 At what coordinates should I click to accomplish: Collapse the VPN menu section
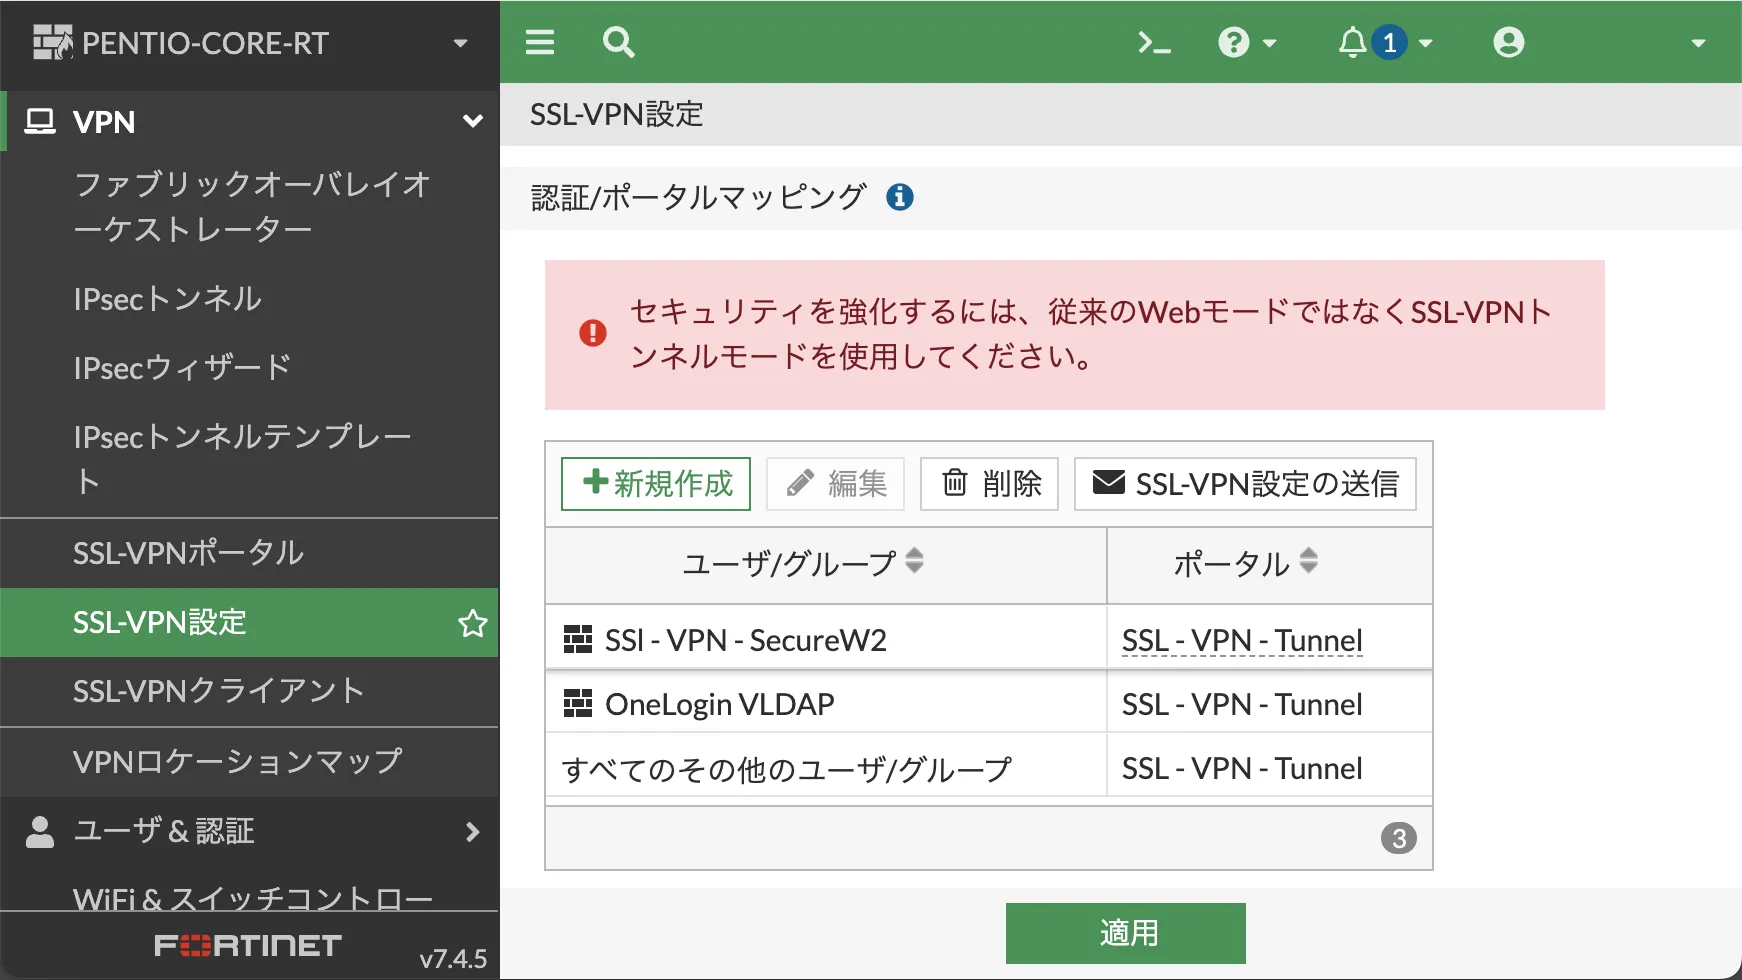coord(472,122)
